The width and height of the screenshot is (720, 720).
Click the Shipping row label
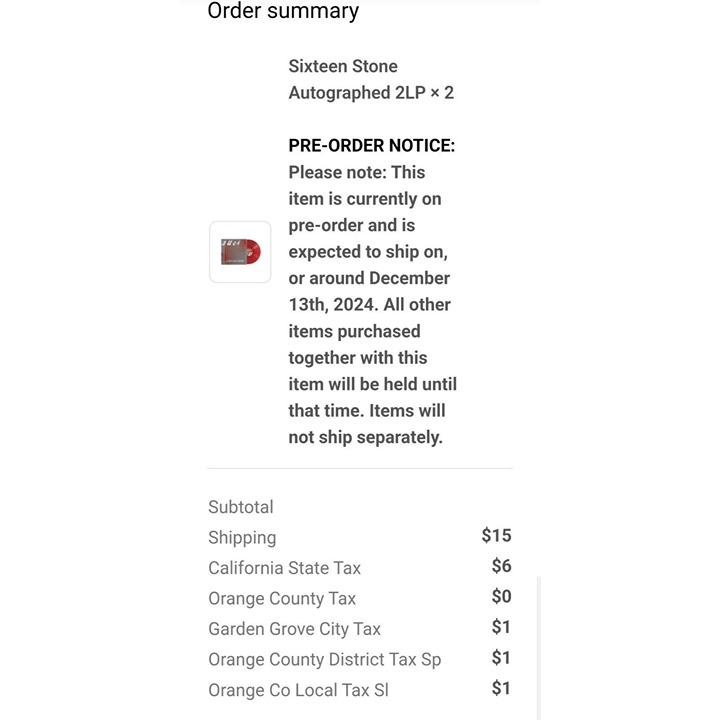pos(242,538)
